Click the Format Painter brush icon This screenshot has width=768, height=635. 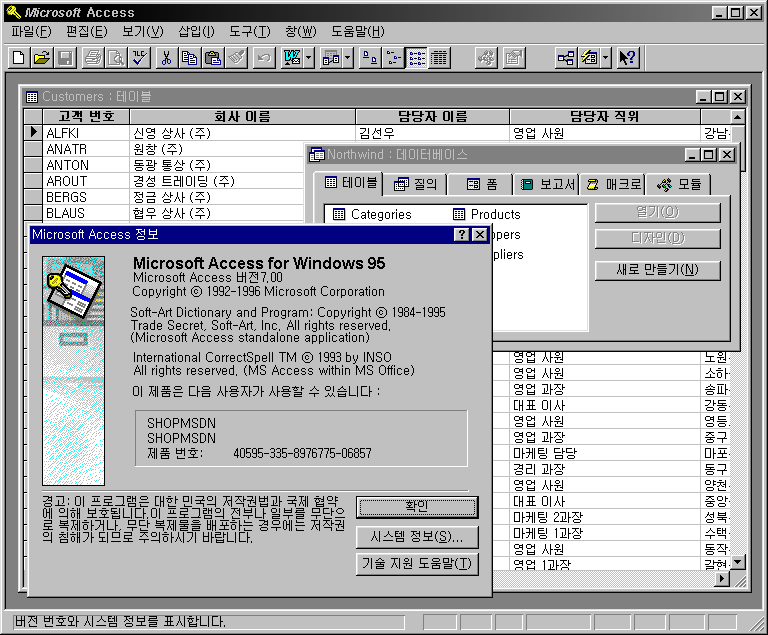point(237,58)
